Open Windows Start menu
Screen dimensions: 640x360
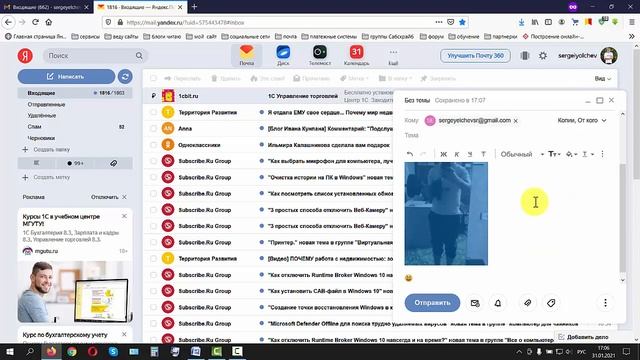pyautogui.click(x=10, y=351)
